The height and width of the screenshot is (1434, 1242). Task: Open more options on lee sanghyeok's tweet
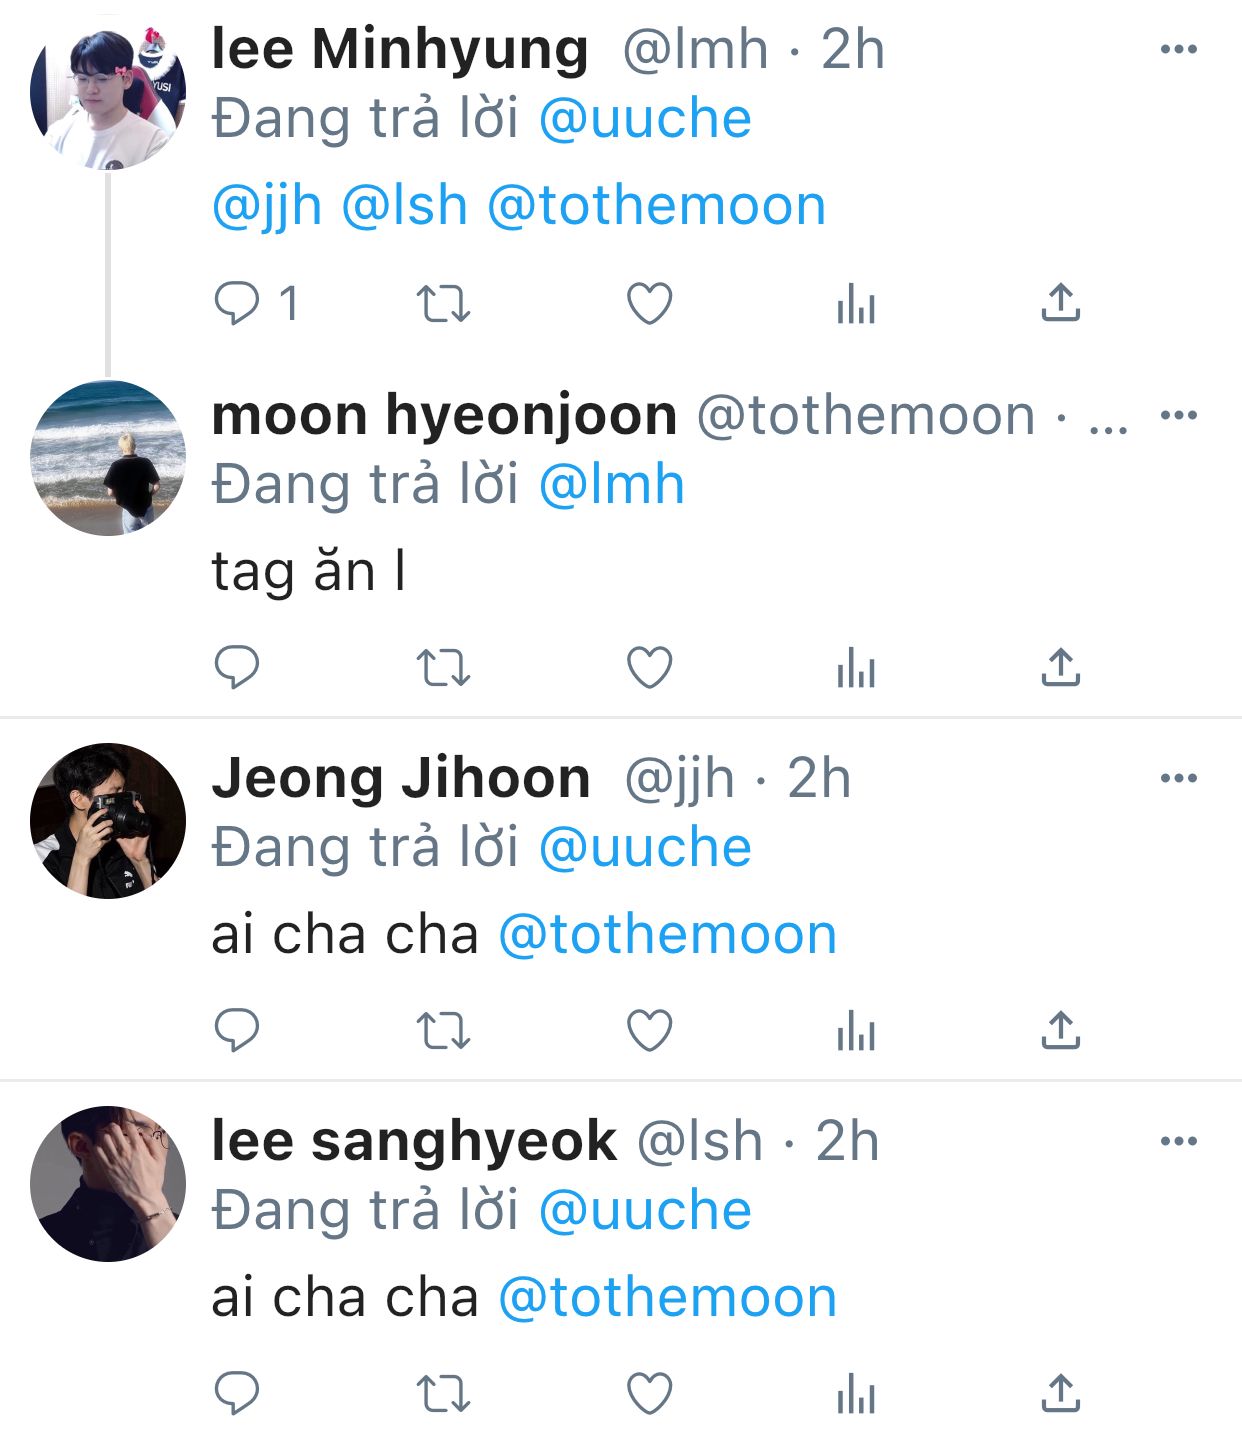[x=1178, y=1141]
